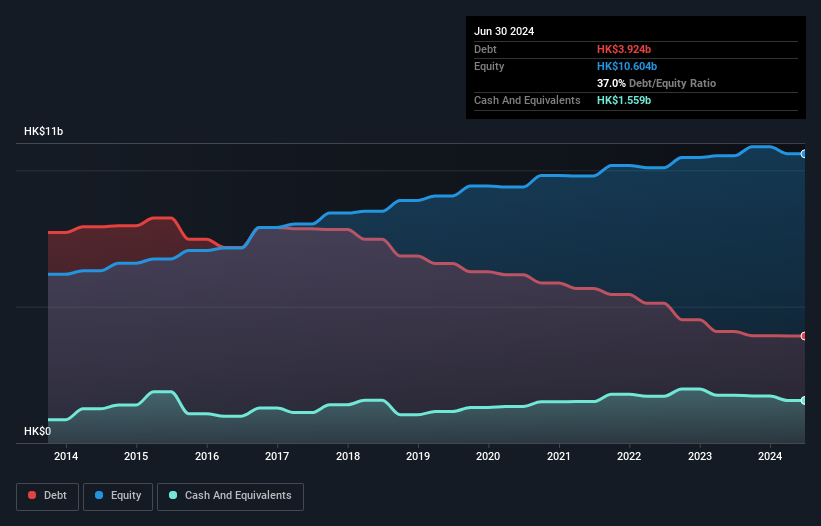Click the blue Equity endpoint marker

(804, 154)
